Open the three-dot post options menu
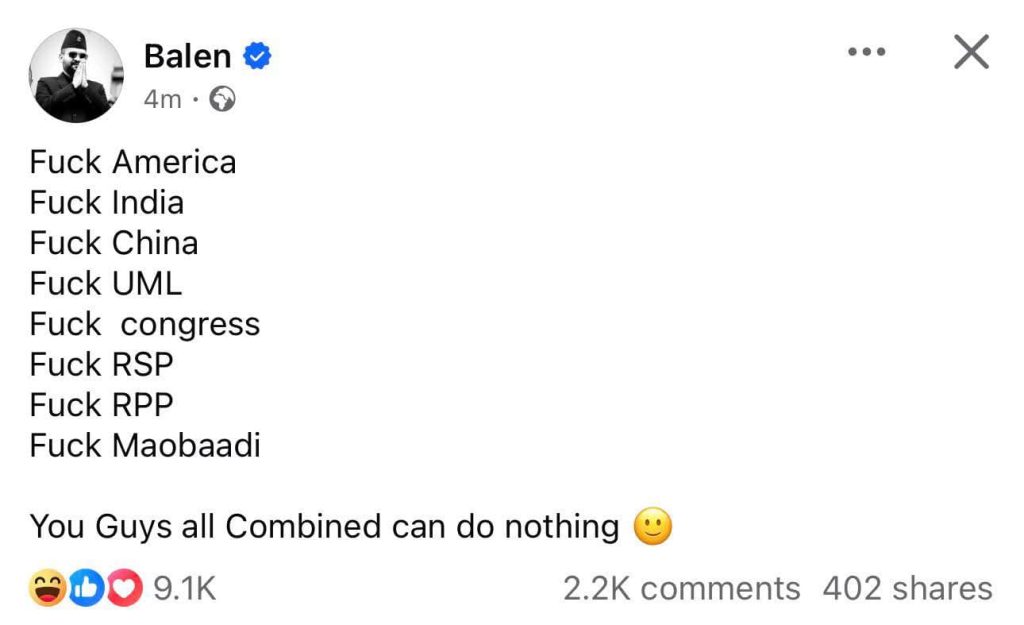This screenshot has width=1024, height=625. 866,53
